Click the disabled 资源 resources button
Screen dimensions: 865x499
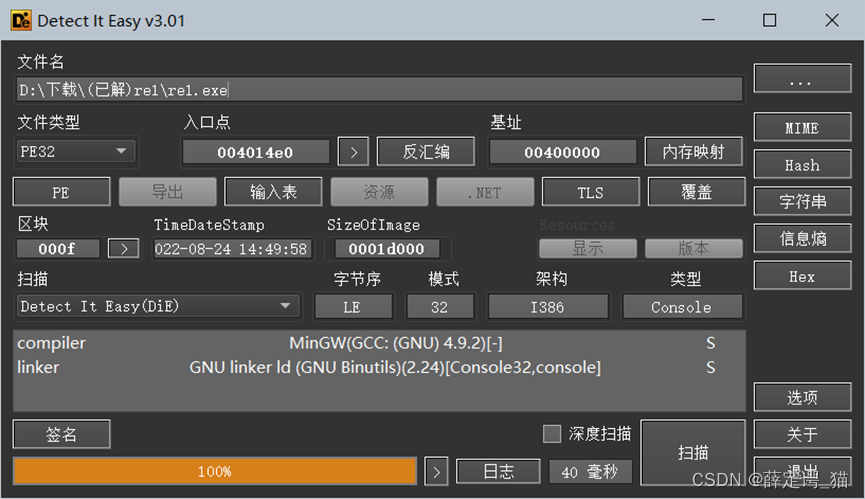pyautogui.click(x=379, y=192)
